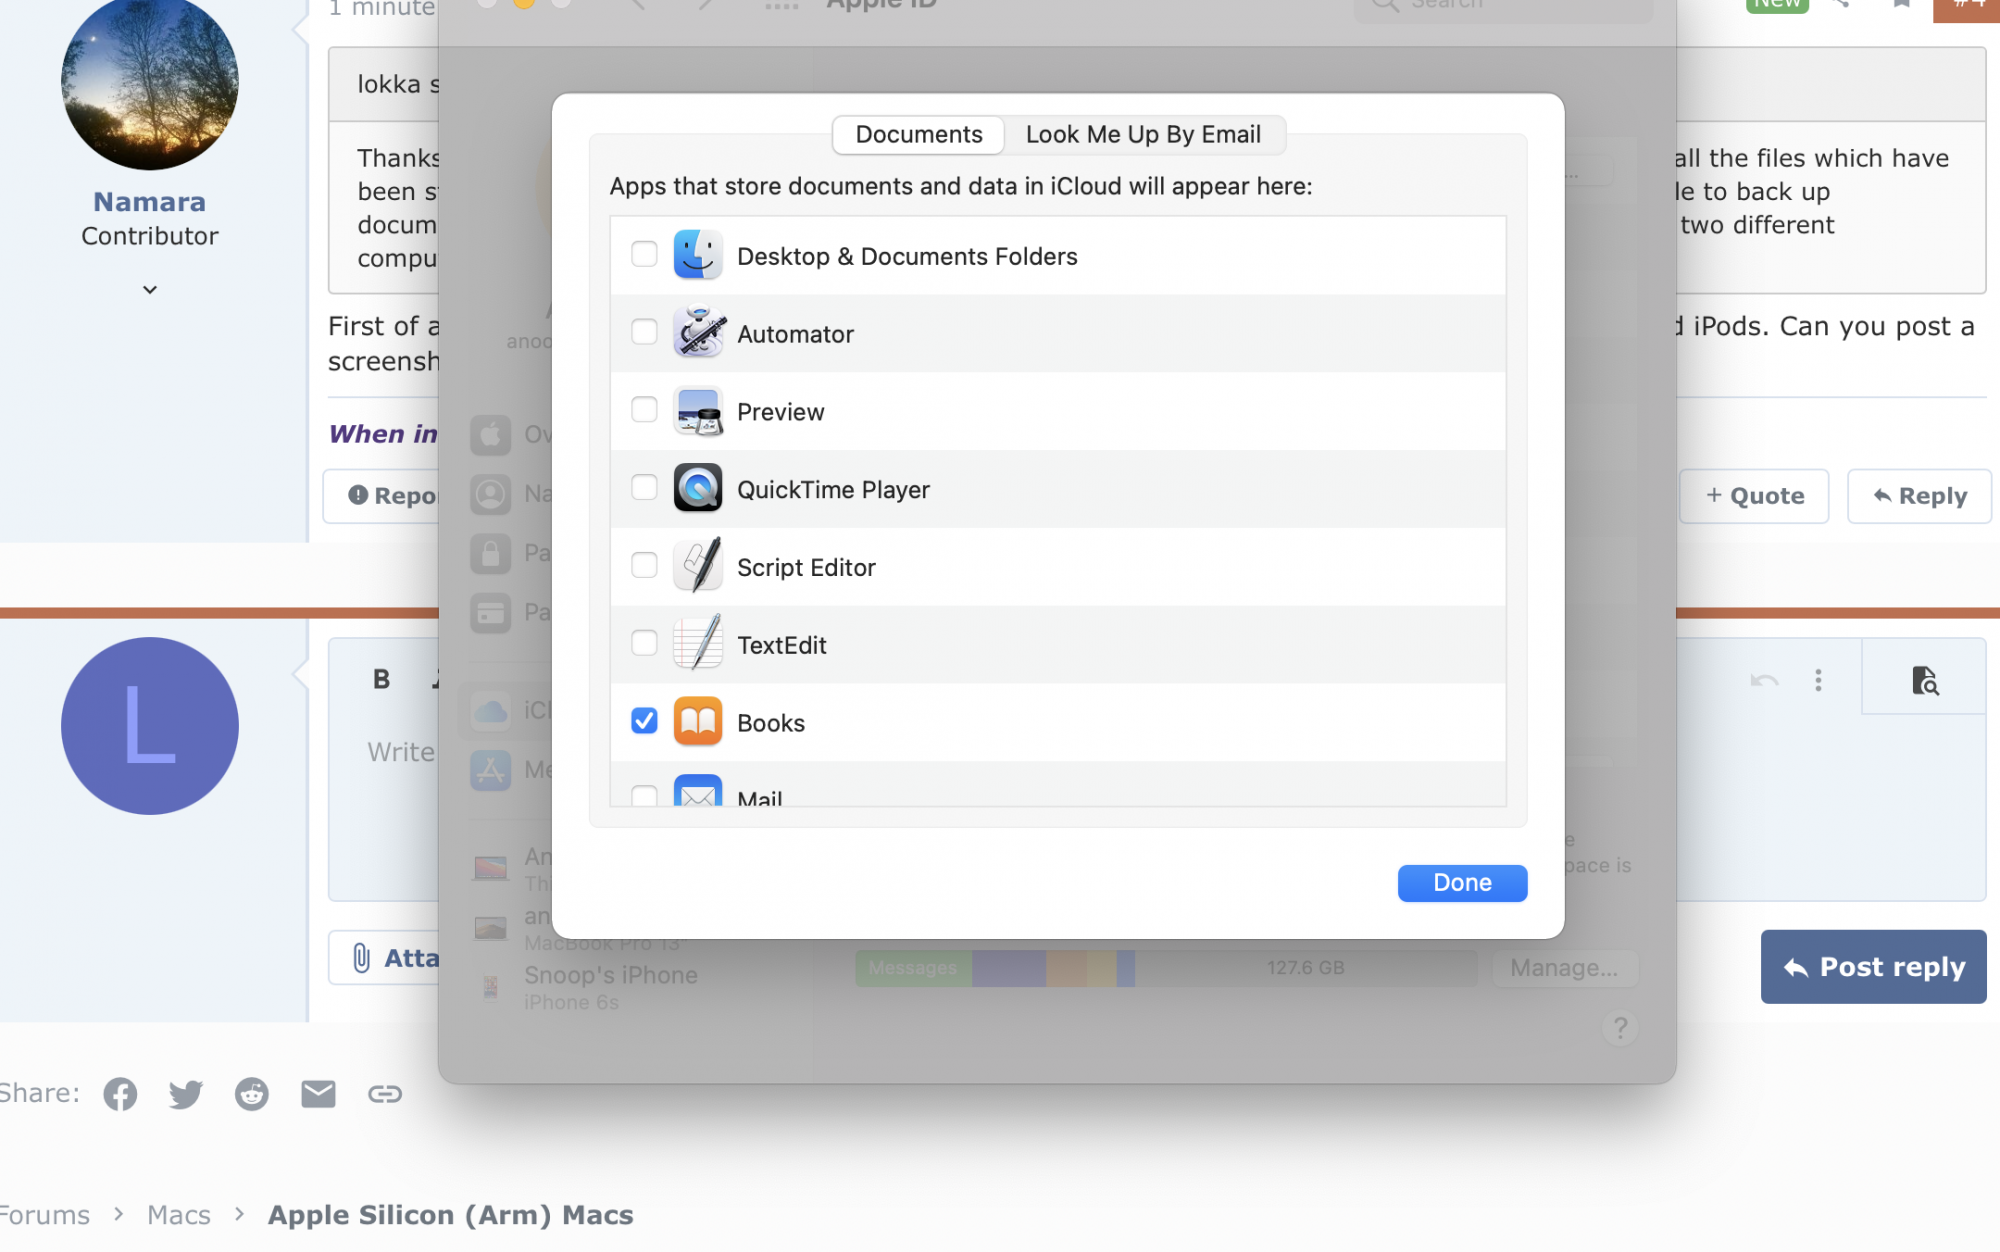2000x1252 pixels.
Task: Copy link with chain icon
Action: [385, 1094]
